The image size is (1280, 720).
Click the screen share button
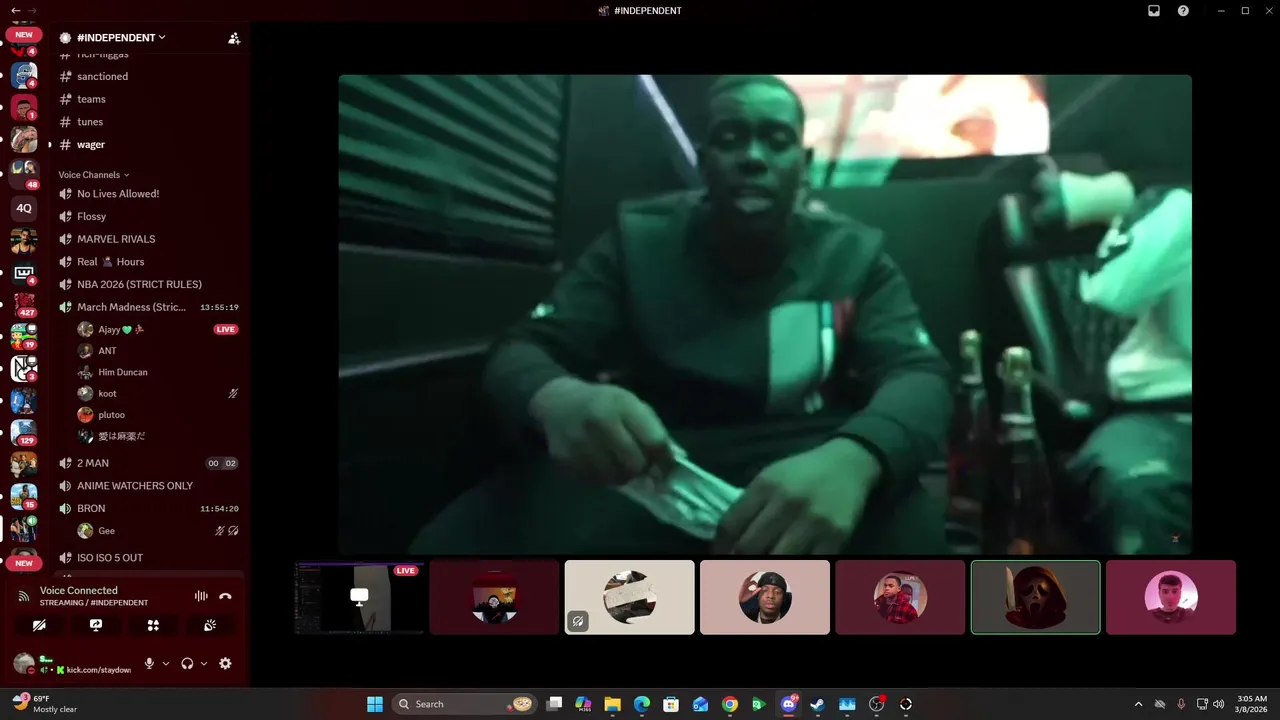click(x=96, y=625)
